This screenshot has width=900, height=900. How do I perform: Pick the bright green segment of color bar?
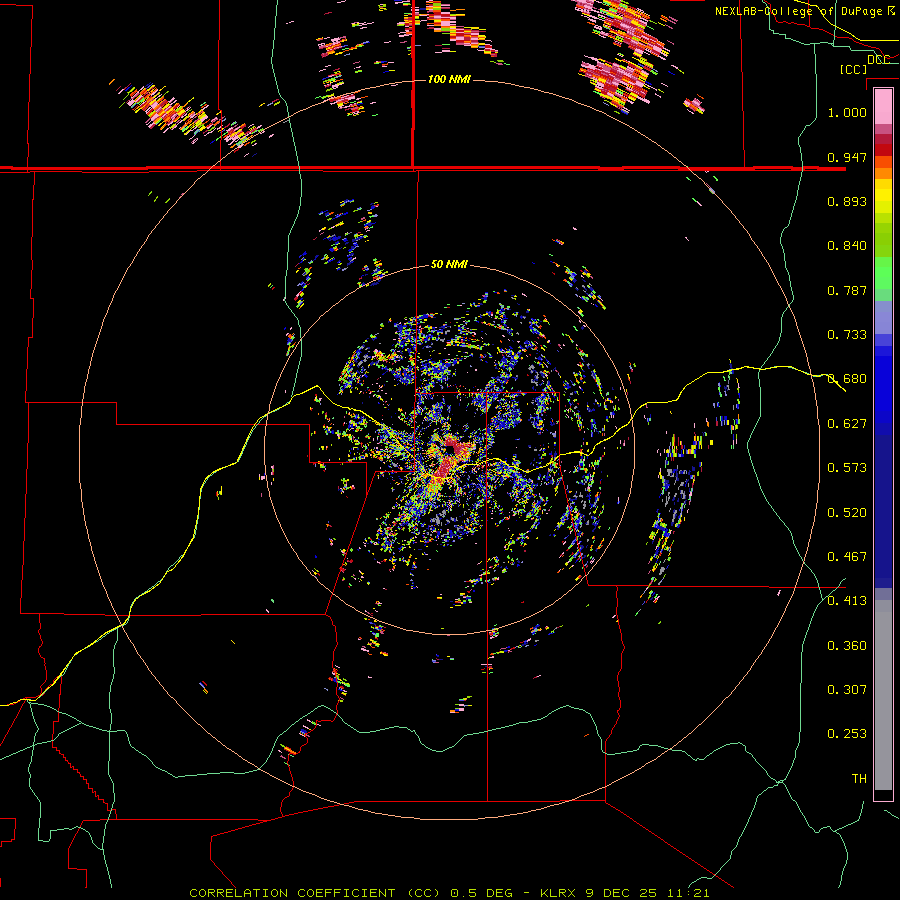(x=883, y=273)
